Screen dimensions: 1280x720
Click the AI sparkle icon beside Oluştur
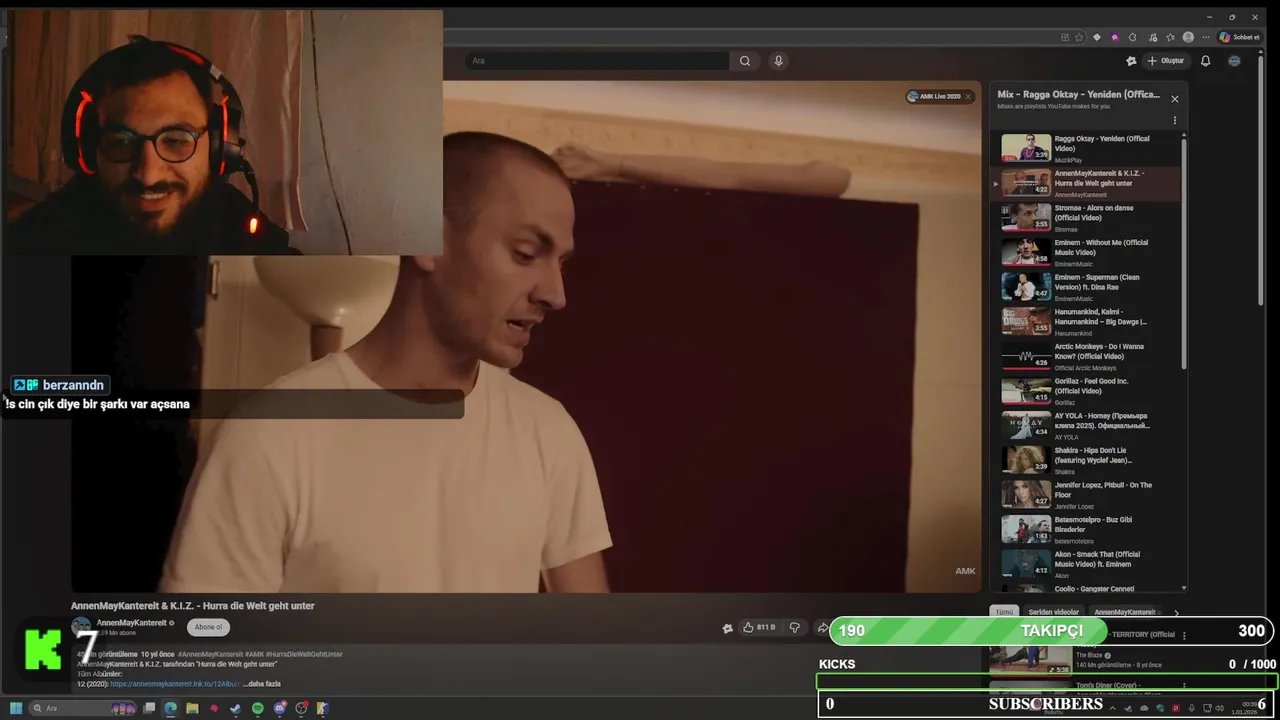[x=1131, y=61]
